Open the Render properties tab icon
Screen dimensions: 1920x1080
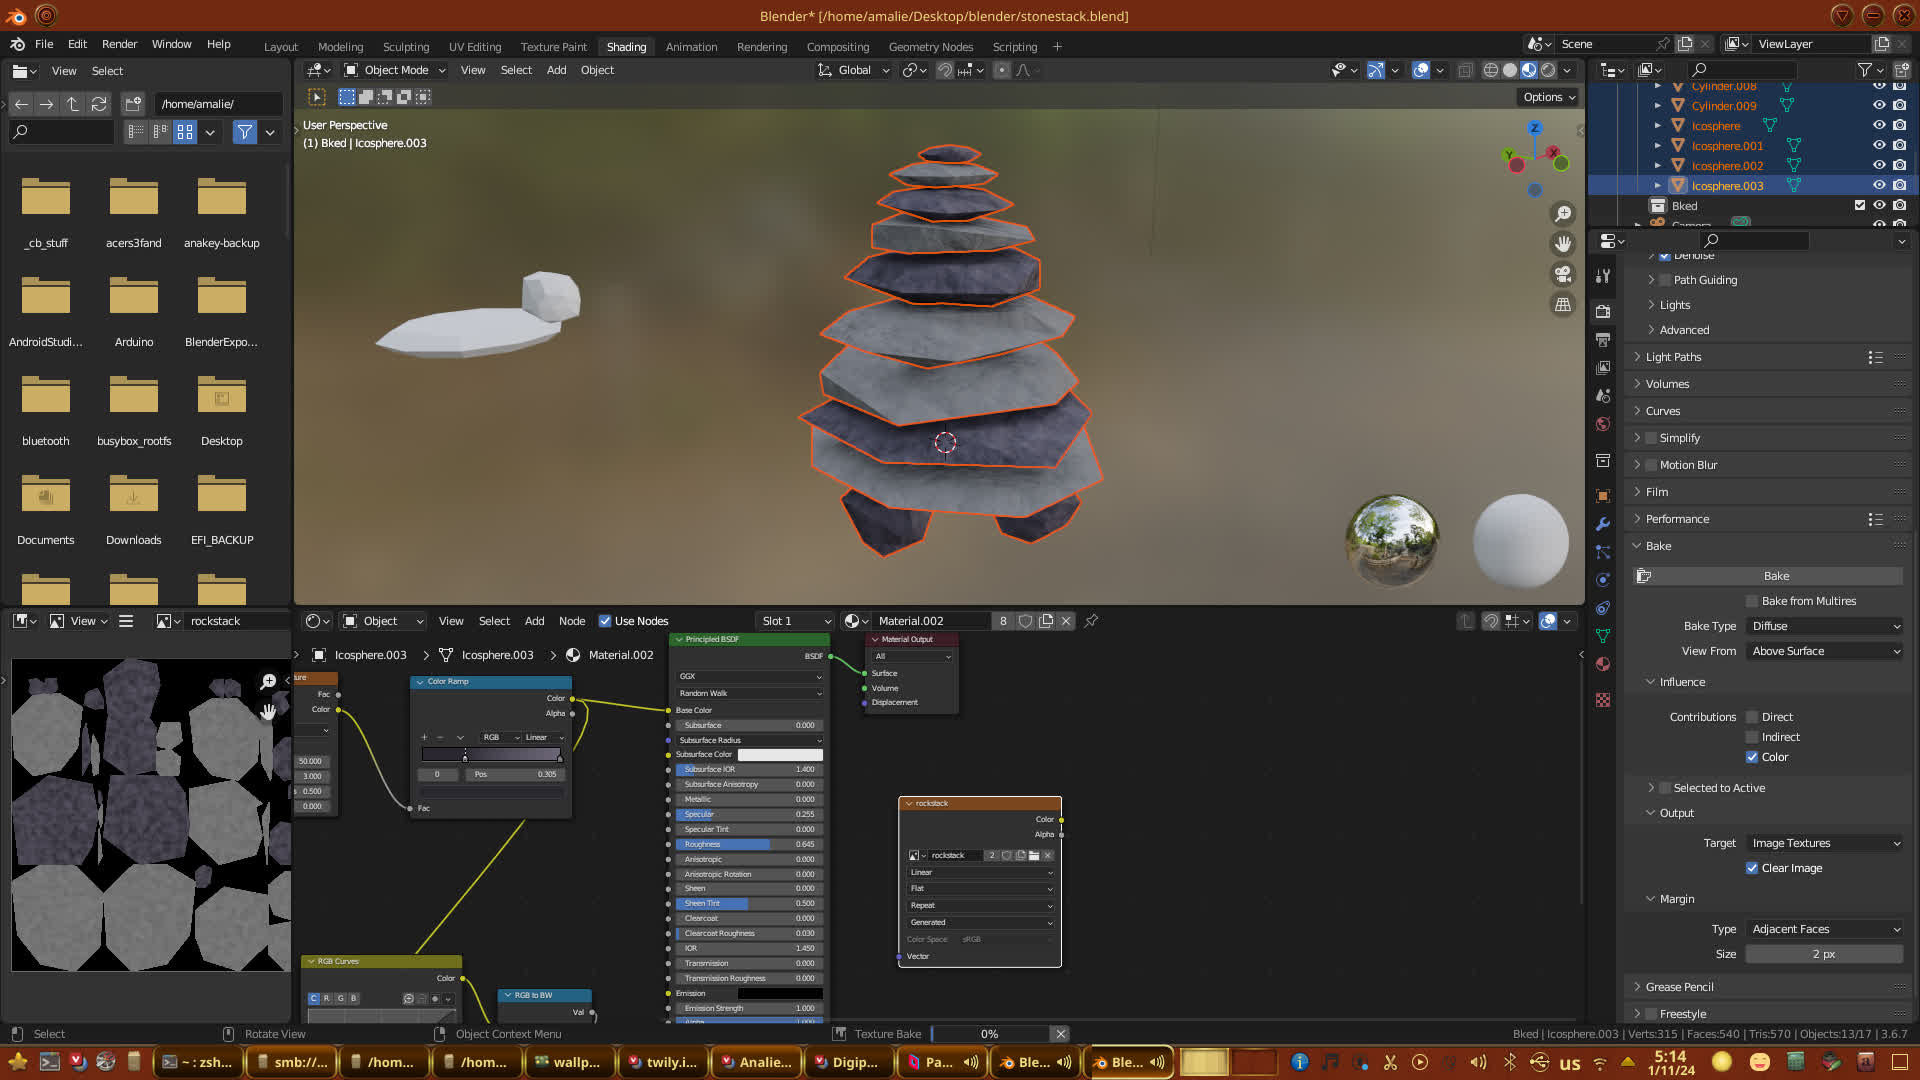point(1603,311)
